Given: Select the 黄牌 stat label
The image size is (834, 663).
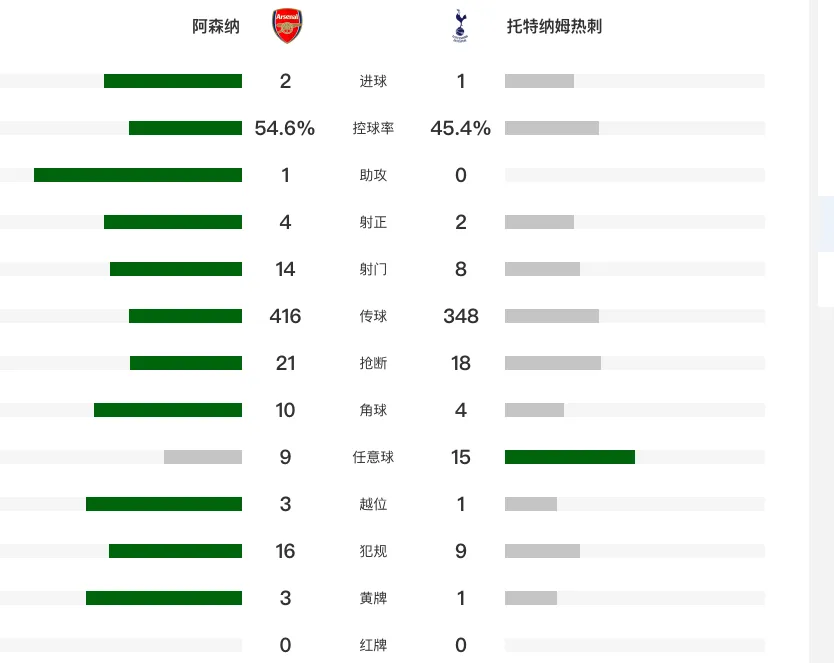Looking at the screenshot, I should point(373,598).
